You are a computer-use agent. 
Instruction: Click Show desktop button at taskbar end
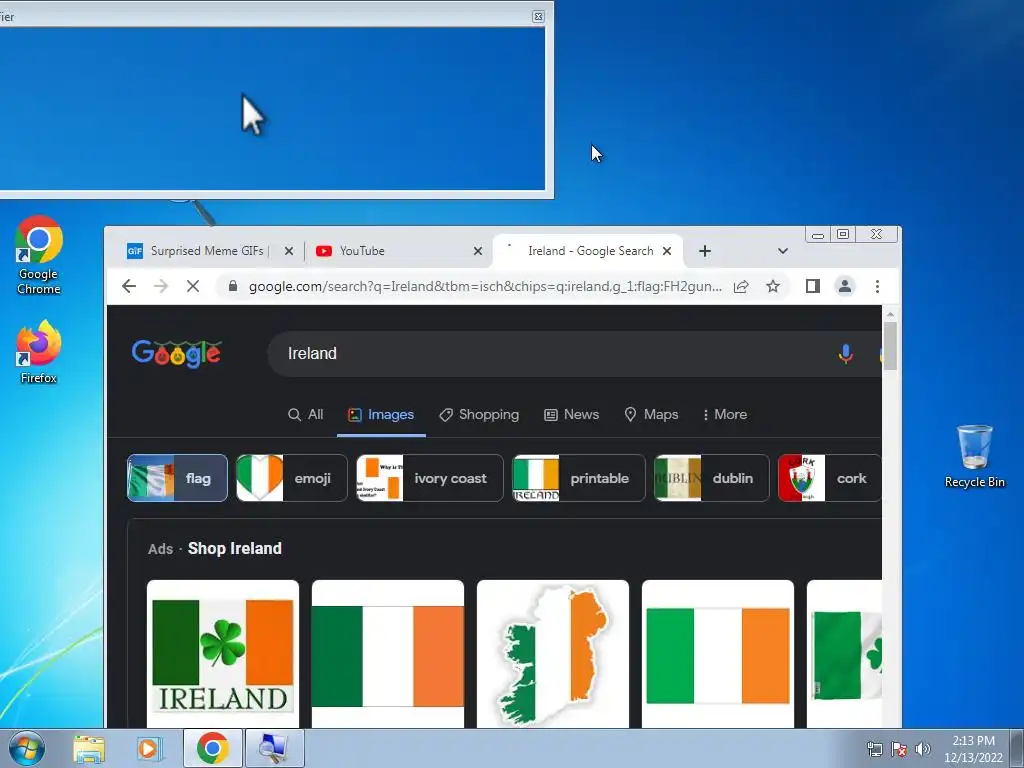pyautogui.click(x=1017, y=748)
